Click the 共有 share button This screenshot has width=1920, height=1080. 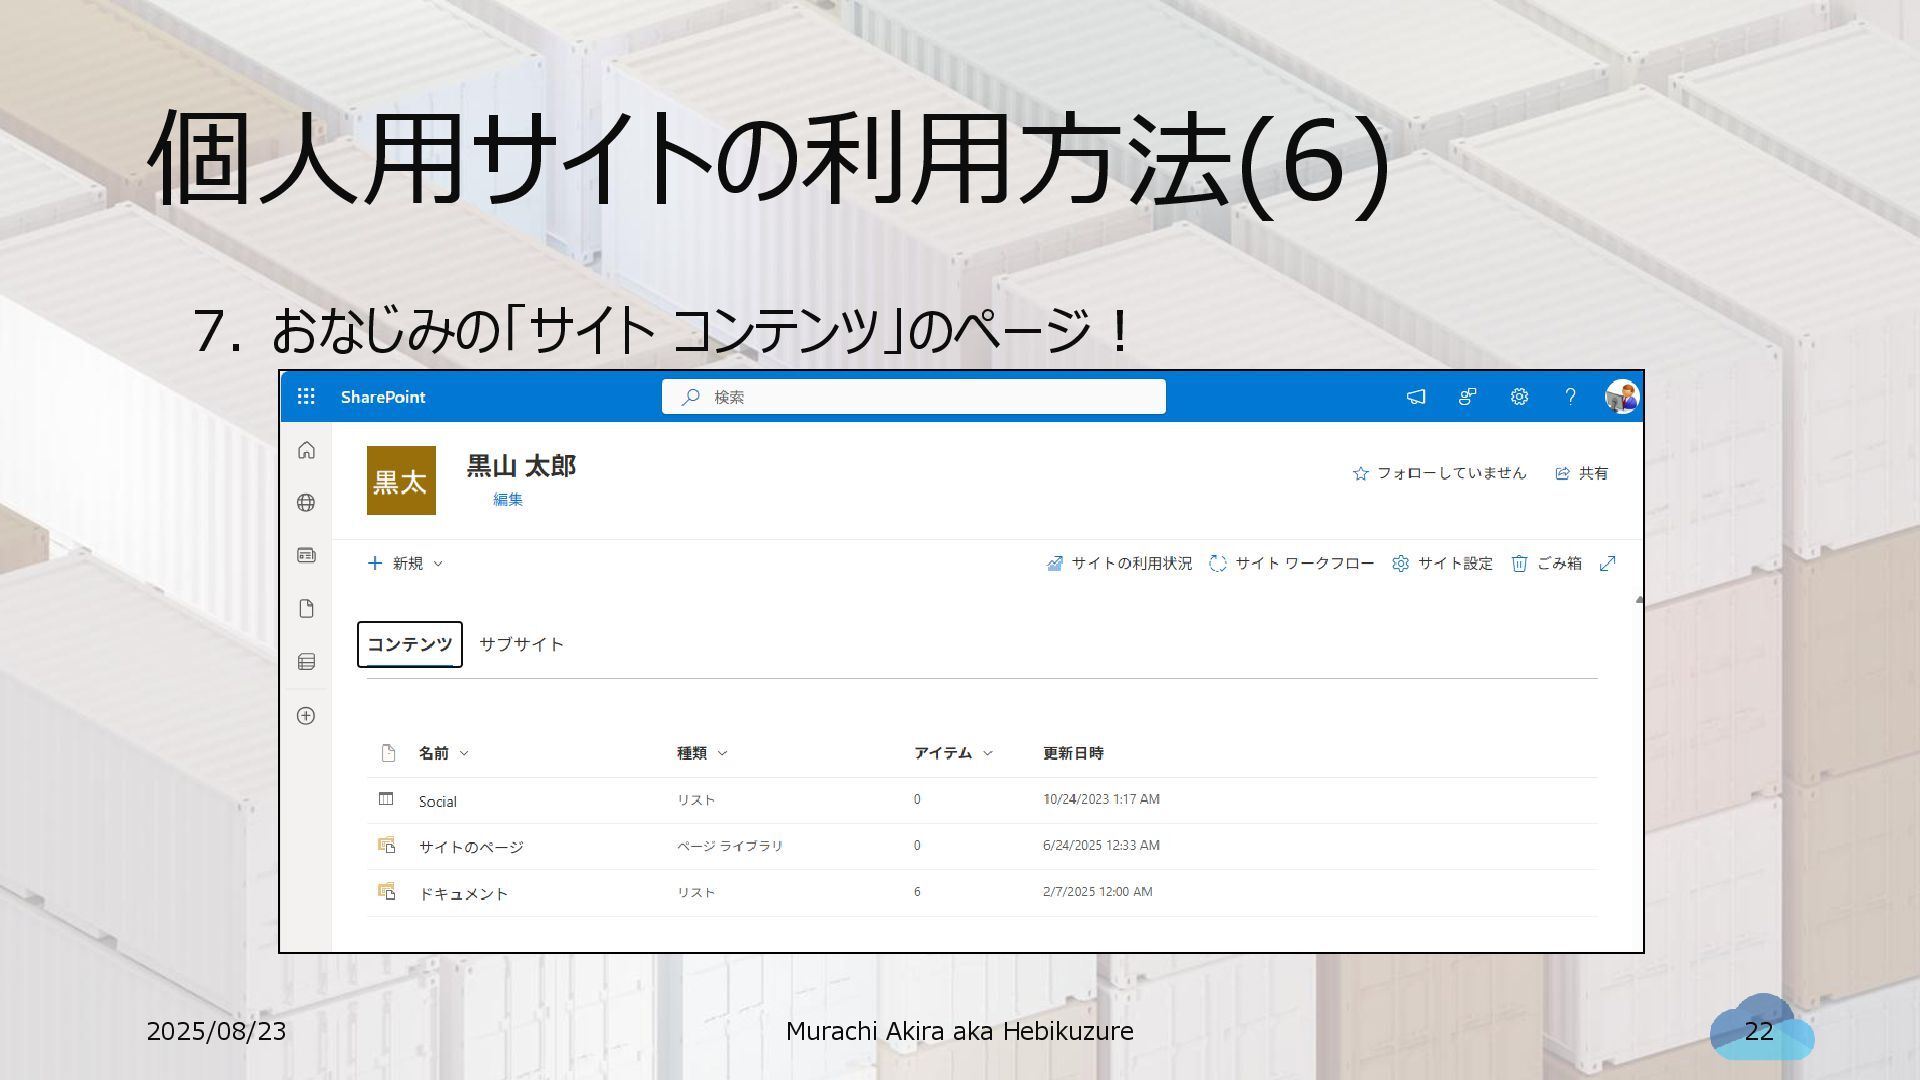point(1582,473)
